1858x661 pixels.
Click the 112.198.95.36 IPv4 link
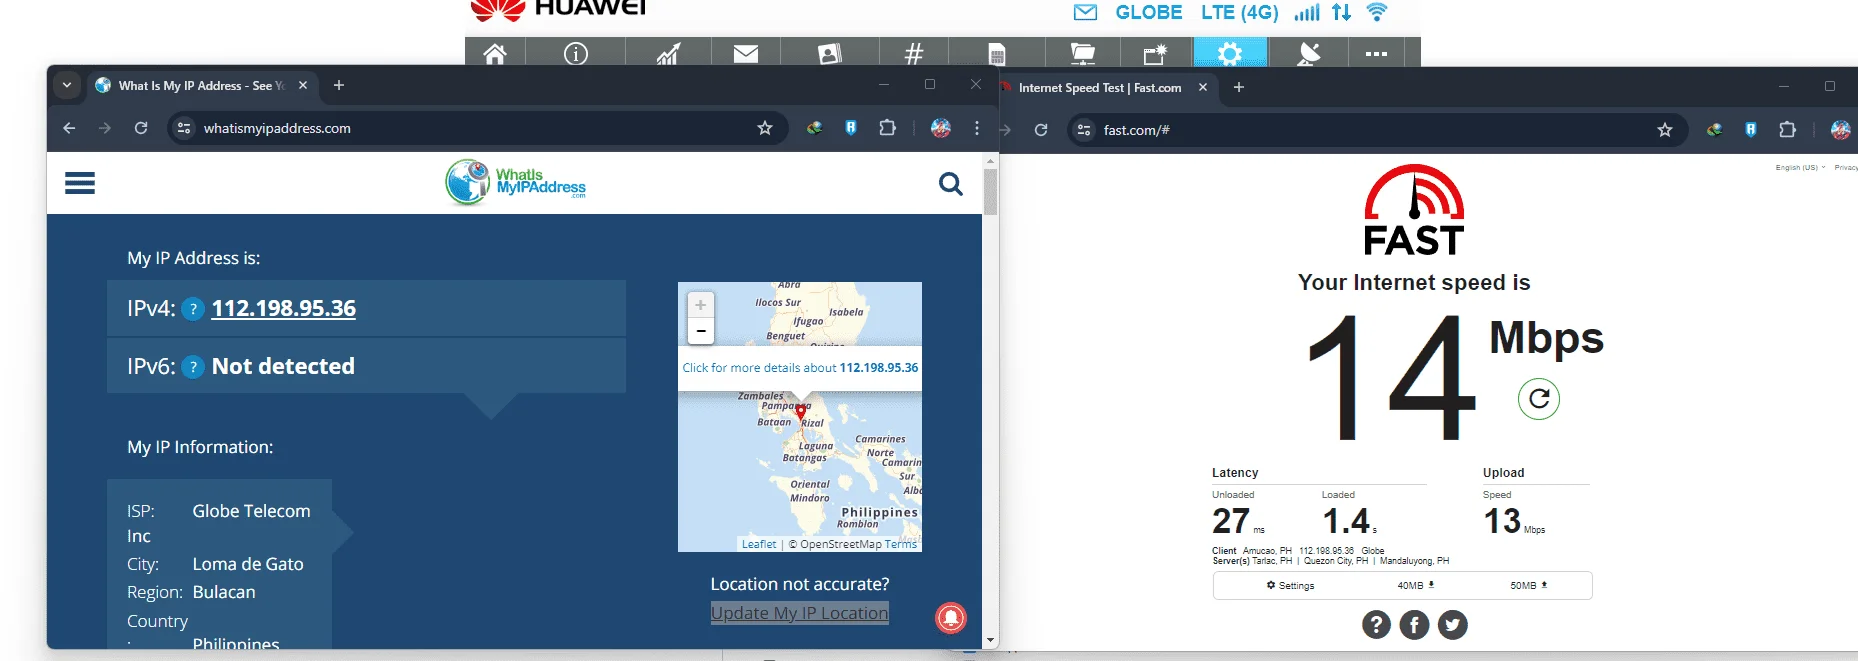pyautogui.click(x=284, y=309)
